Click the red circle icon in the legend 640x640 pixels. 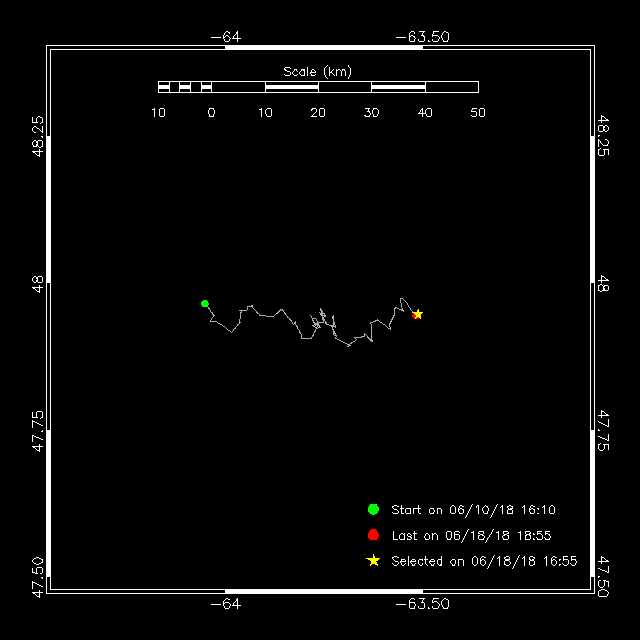(373, 535)
